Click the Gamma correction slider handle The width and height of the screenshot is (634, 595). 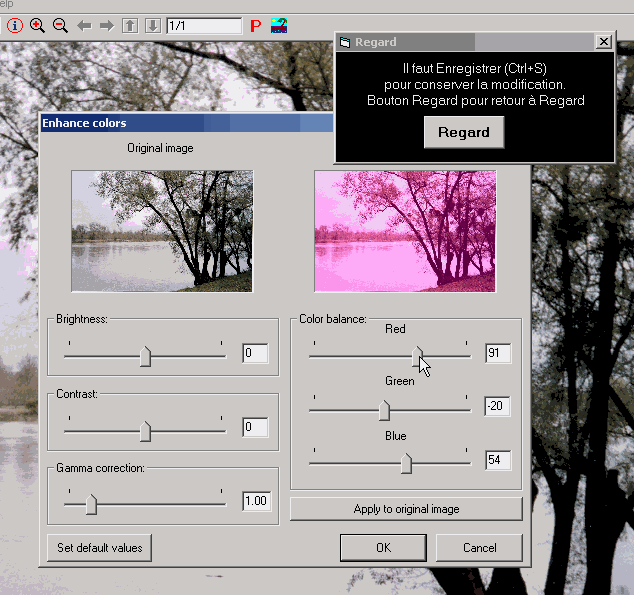tap(91, 504)
